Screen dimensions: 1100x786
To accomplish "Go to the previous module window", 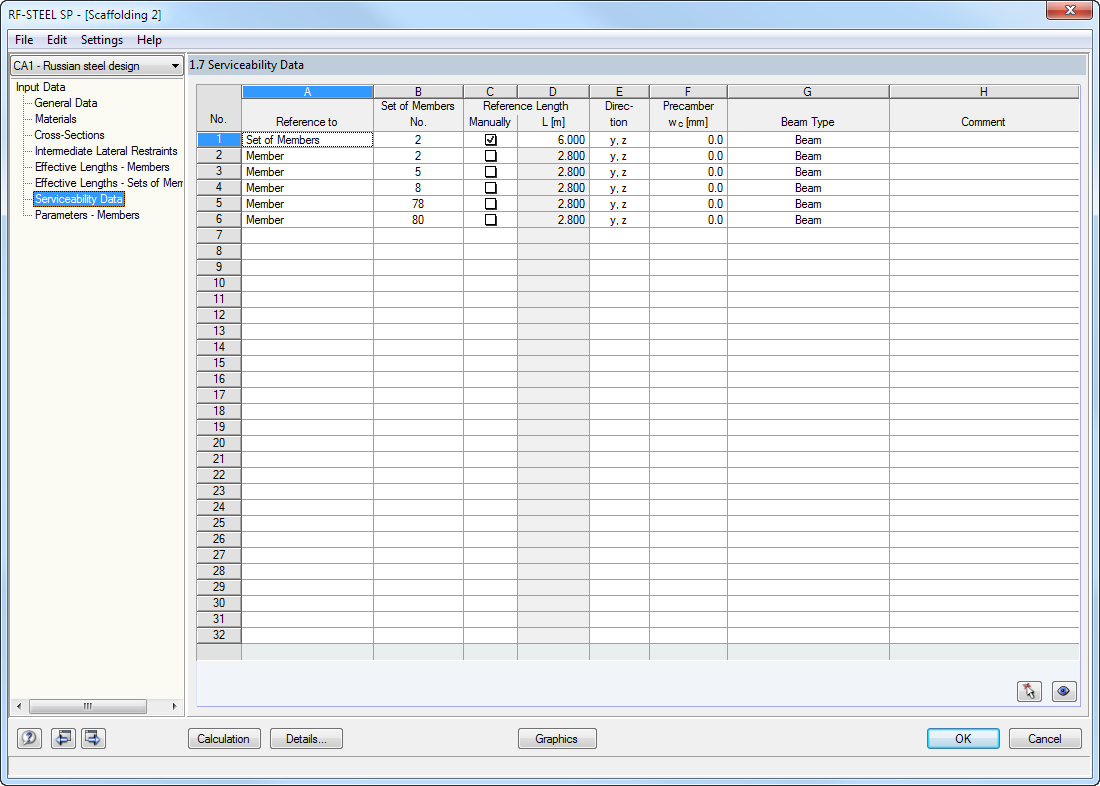I will (x=64, y=738).
